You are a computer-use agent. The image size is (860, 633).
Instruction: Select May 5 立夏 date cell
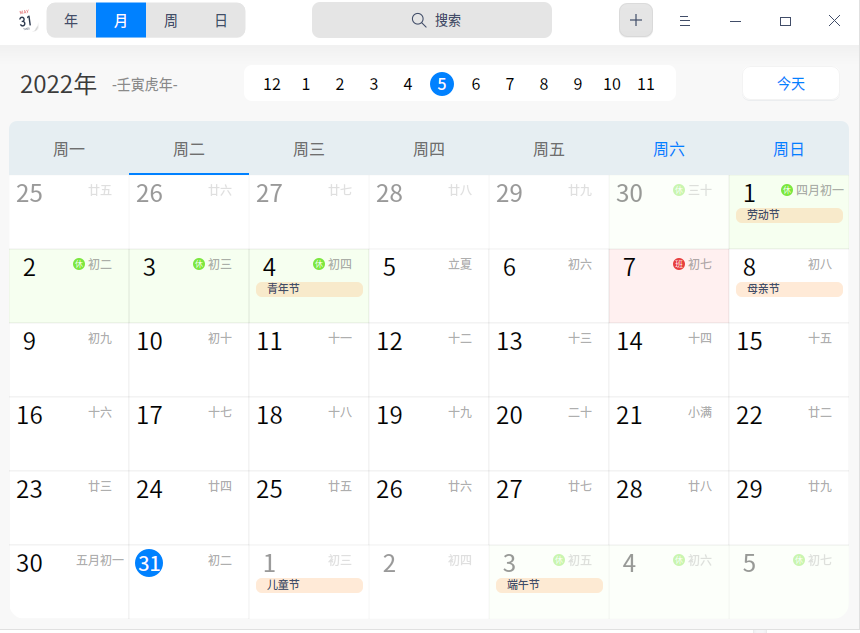tap(429, 286)
